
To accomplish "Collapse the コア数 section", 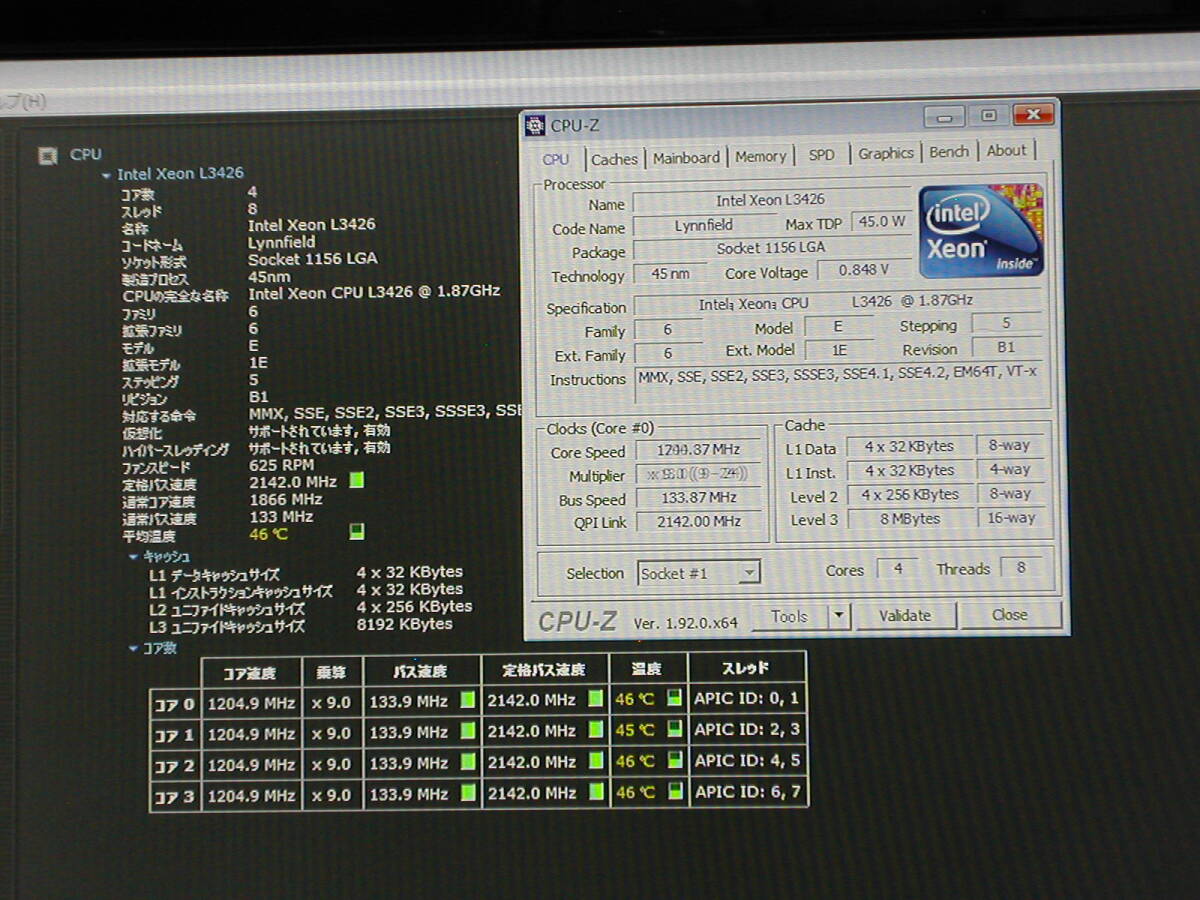I will [x=133, y=648].
